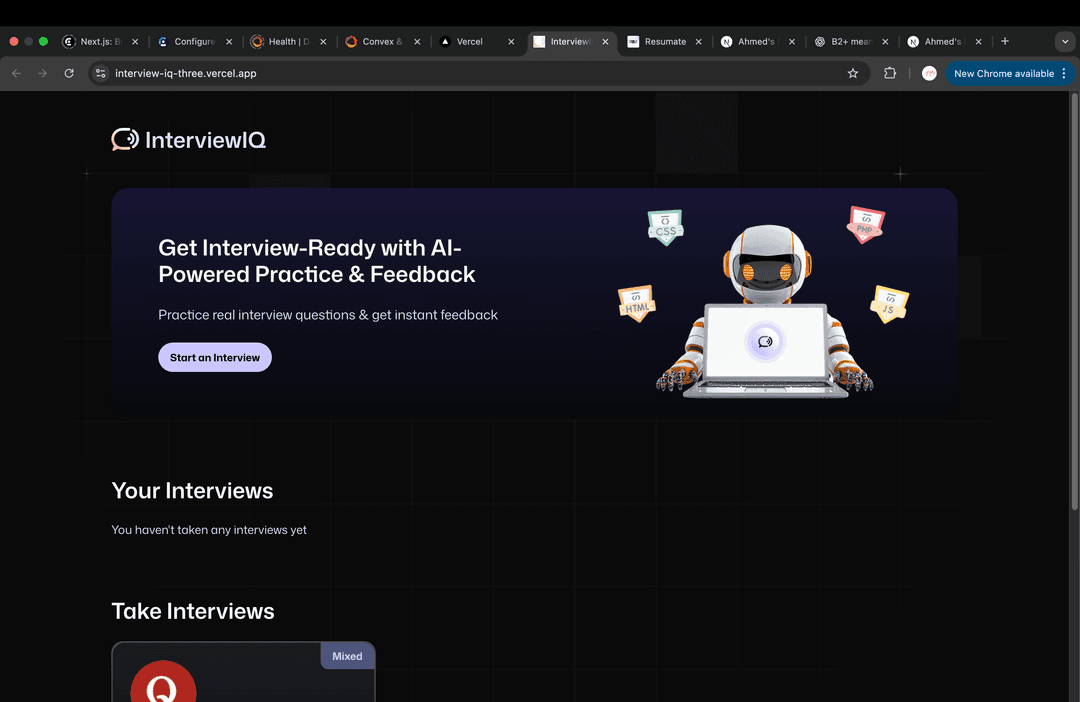Open a new browser tab
This screenshot has height=702, width=1080.
1005,41
